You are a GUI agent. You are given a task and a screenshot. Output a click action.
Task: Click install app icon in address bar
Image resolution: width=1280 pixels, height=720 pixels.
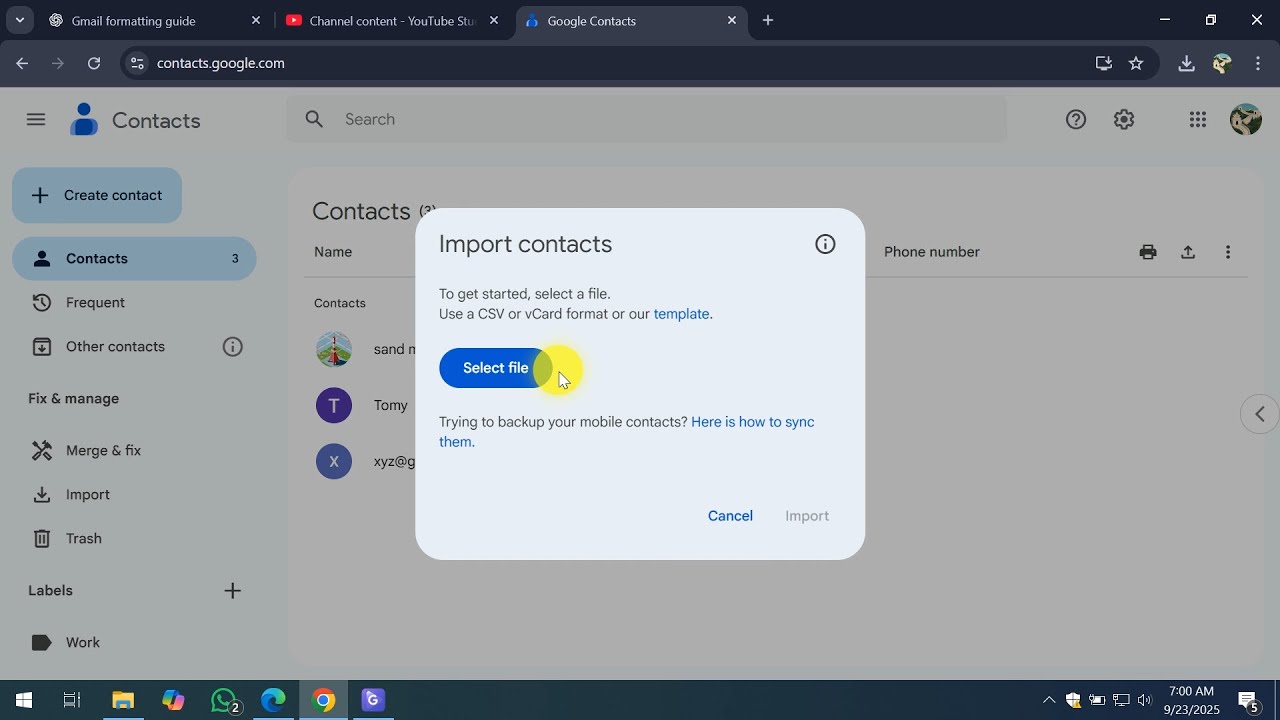point(1104,63)
